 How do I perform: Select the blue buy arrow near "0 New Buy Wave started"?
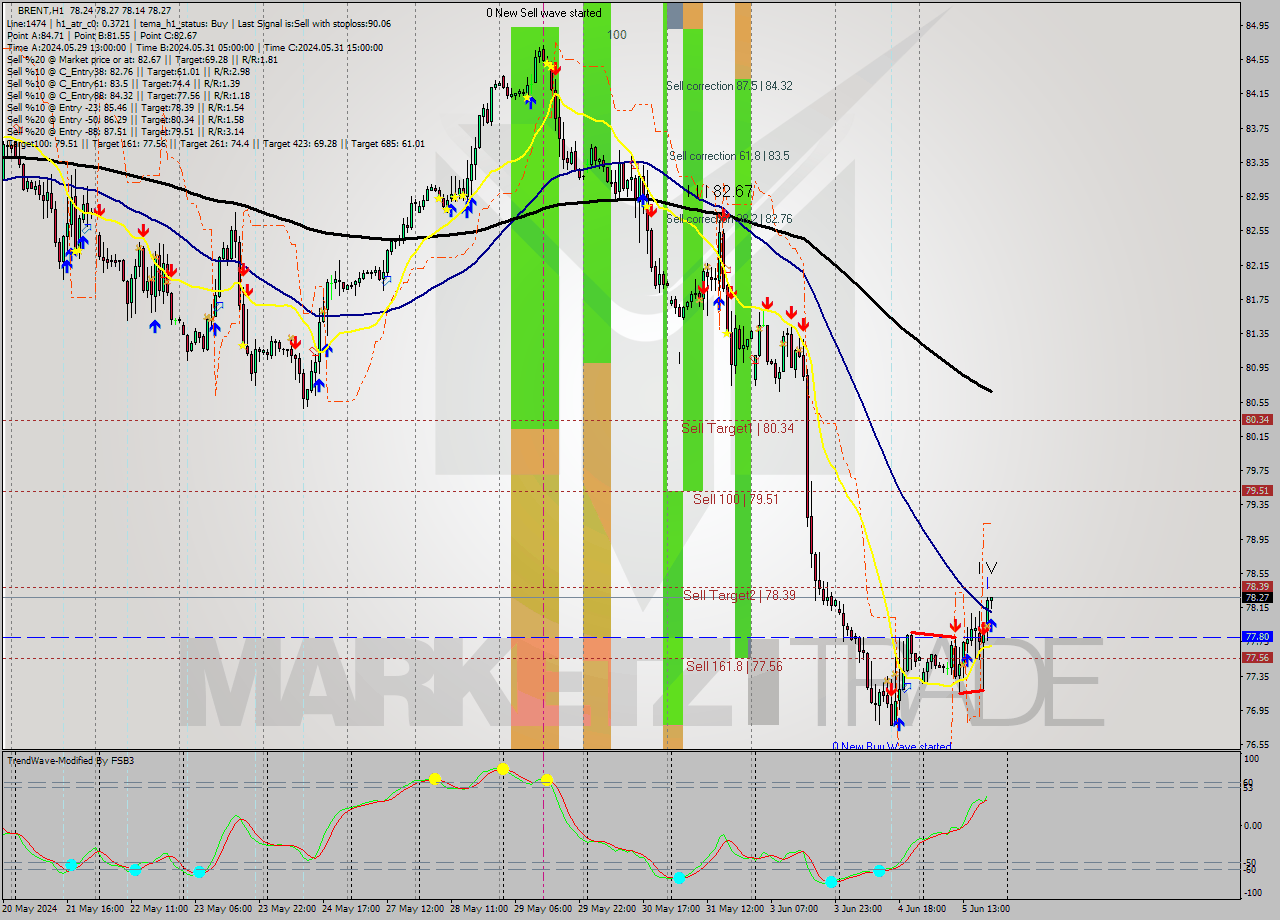[x=898, y=722]
